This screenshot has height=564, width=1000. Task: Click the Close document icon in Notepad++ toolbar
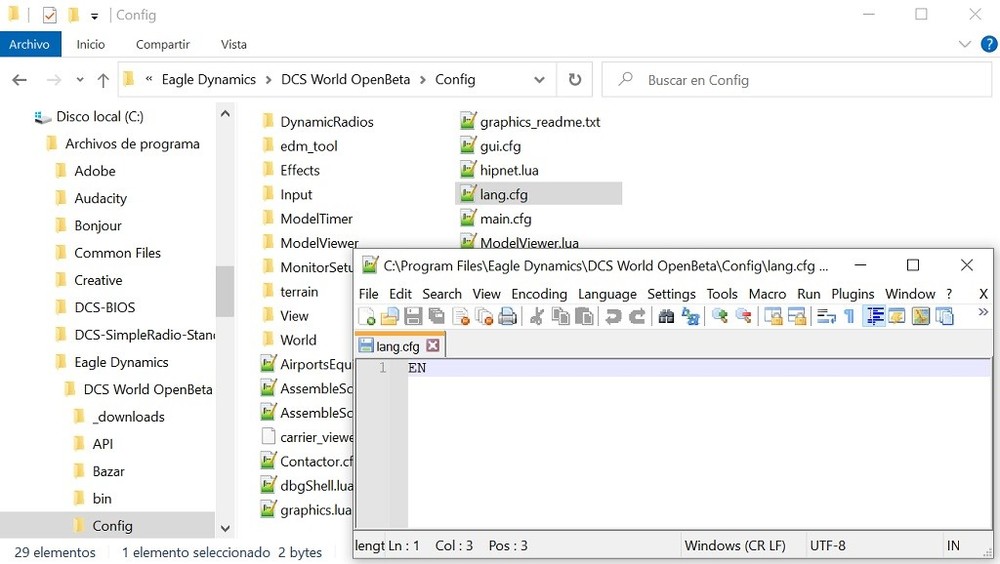coord(460,316)
